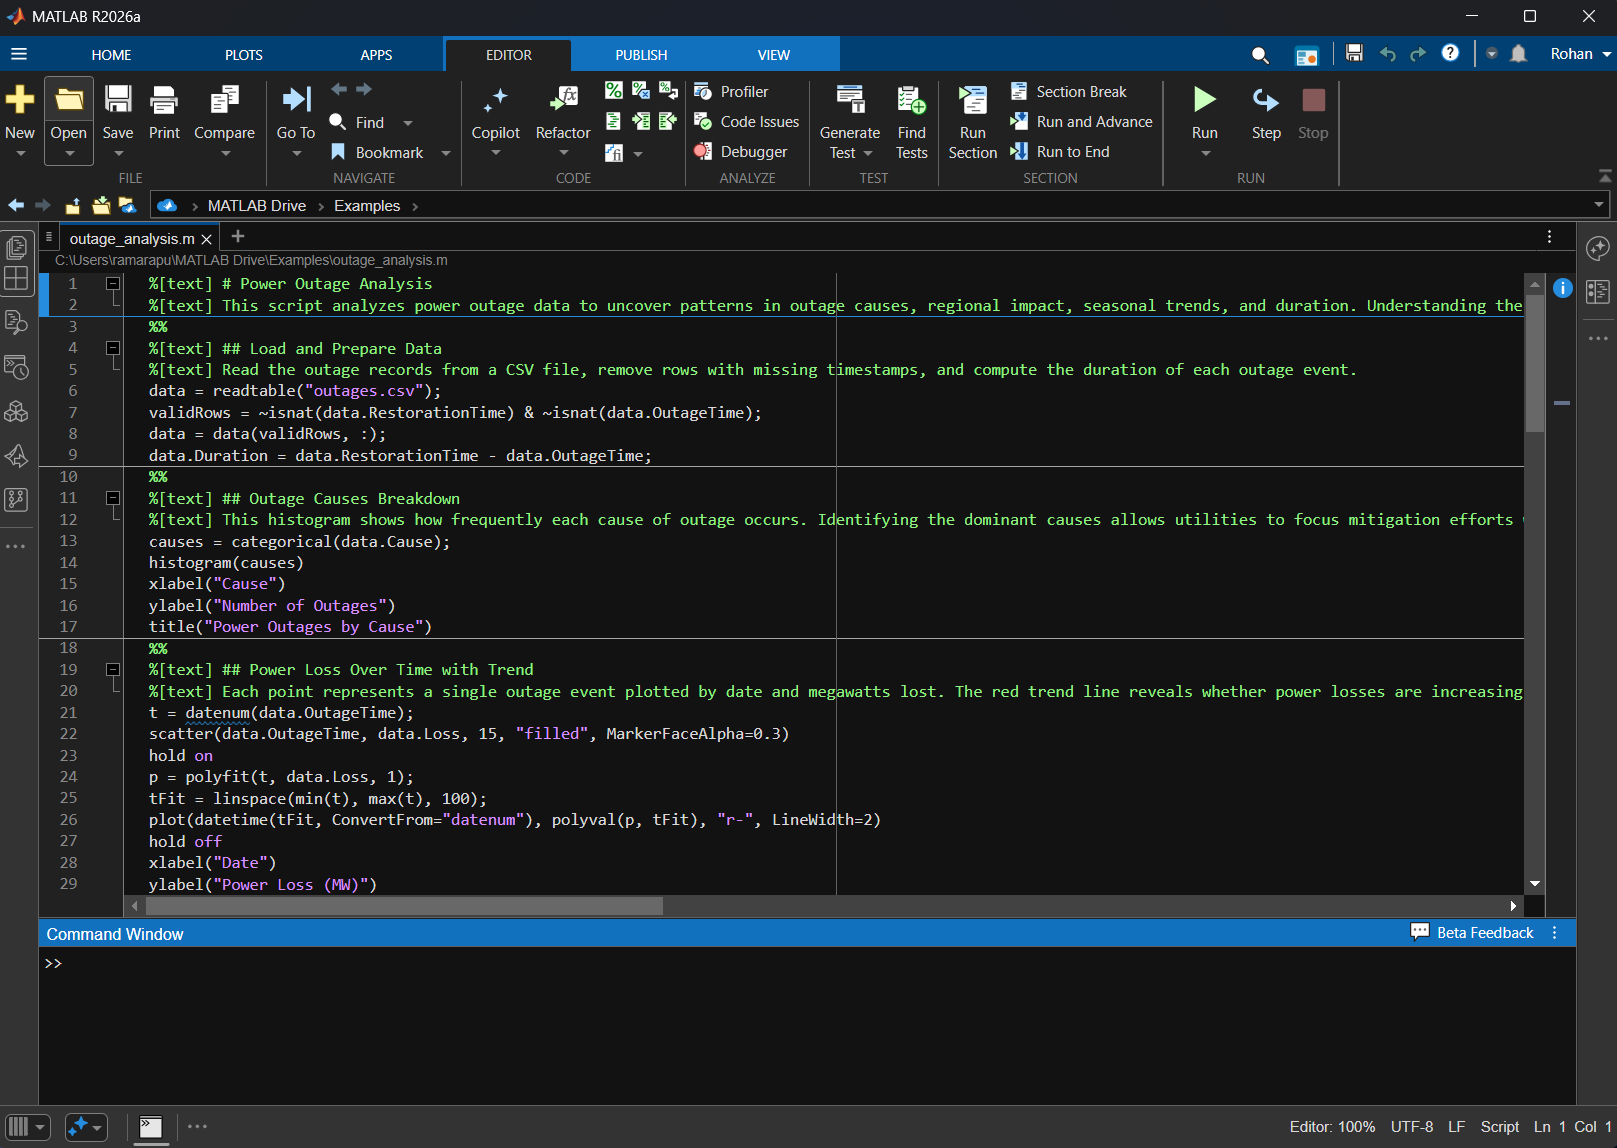Switch to the PLOTS tab
This screenshot has width=1617, height=1148.
tap(243, 55)
